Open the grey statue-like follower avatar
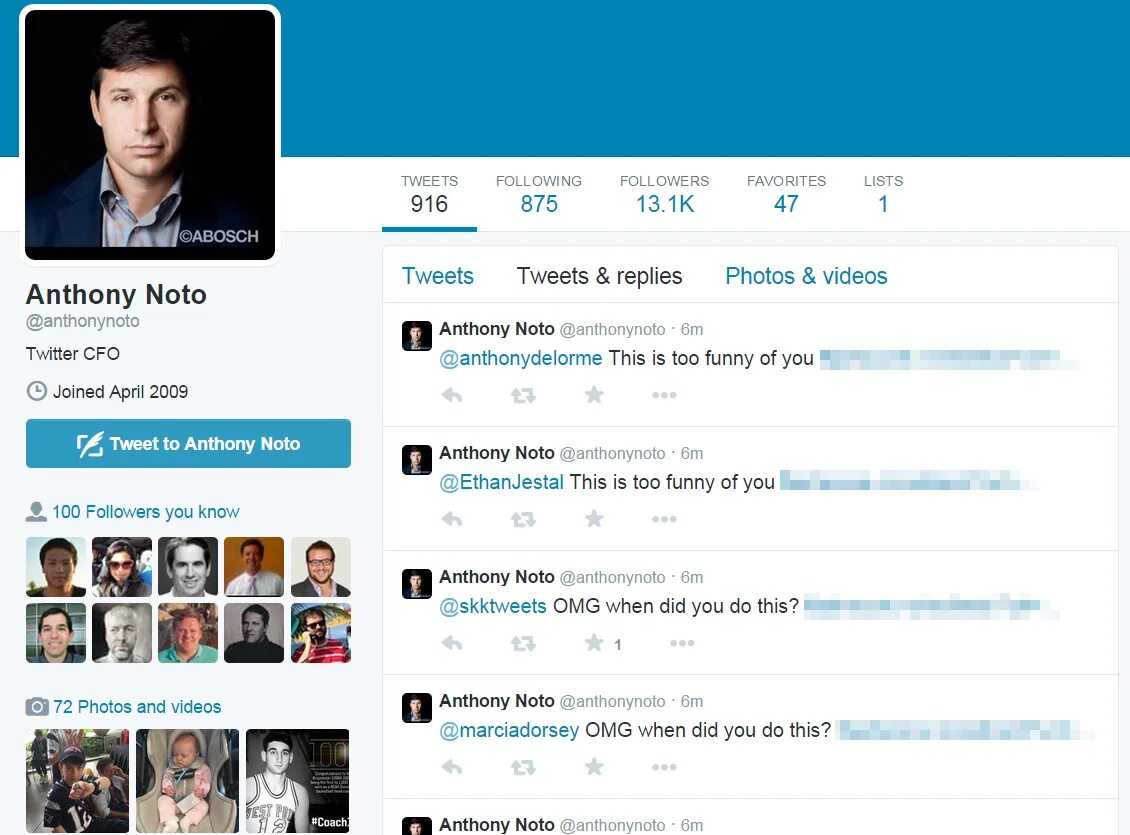The width and height of the screenshot is (1130, 835). 122,633
